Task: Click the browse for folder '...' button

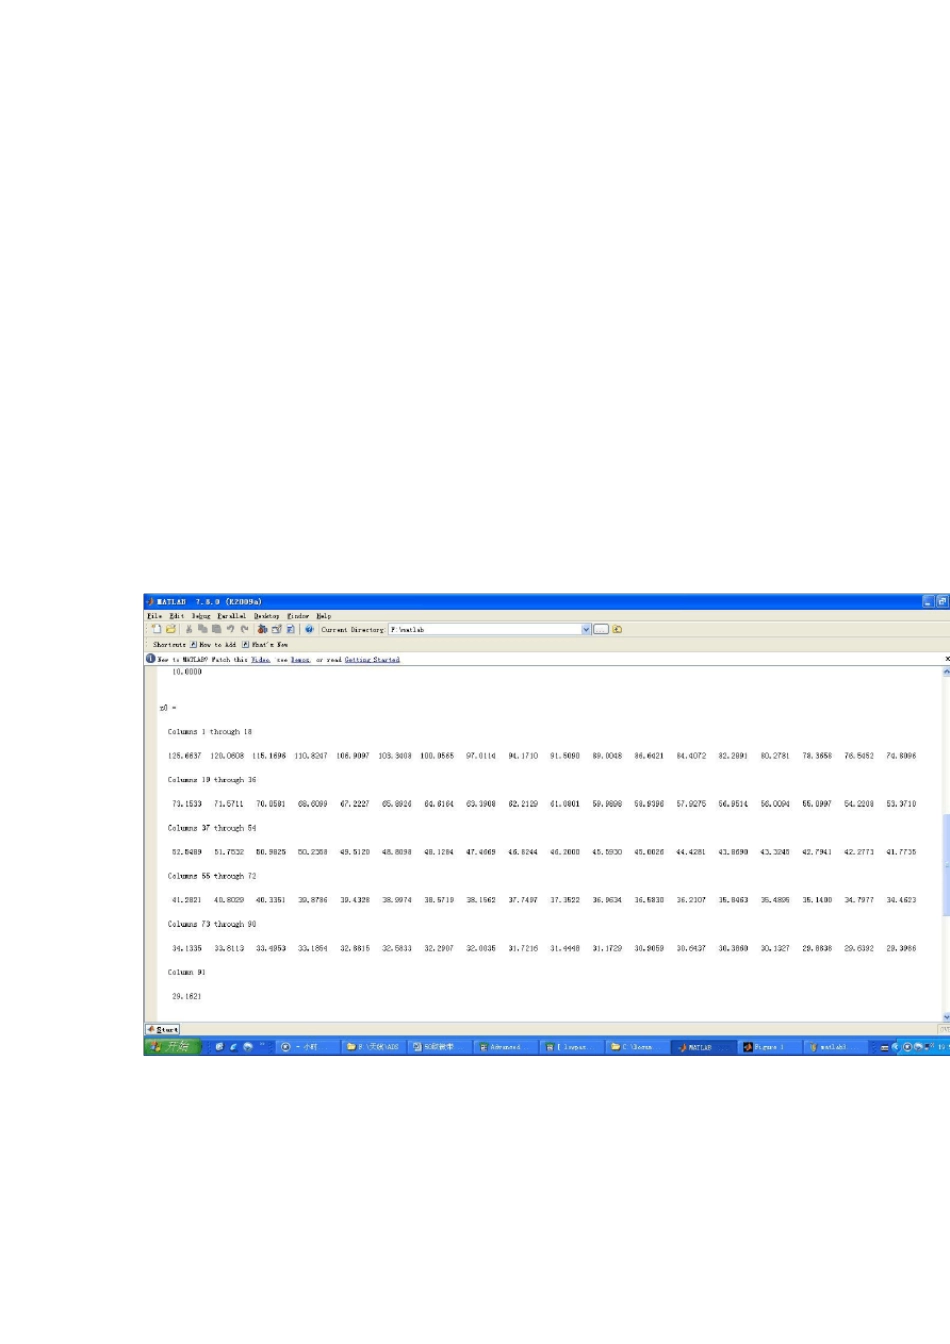Action: point(601,629)
